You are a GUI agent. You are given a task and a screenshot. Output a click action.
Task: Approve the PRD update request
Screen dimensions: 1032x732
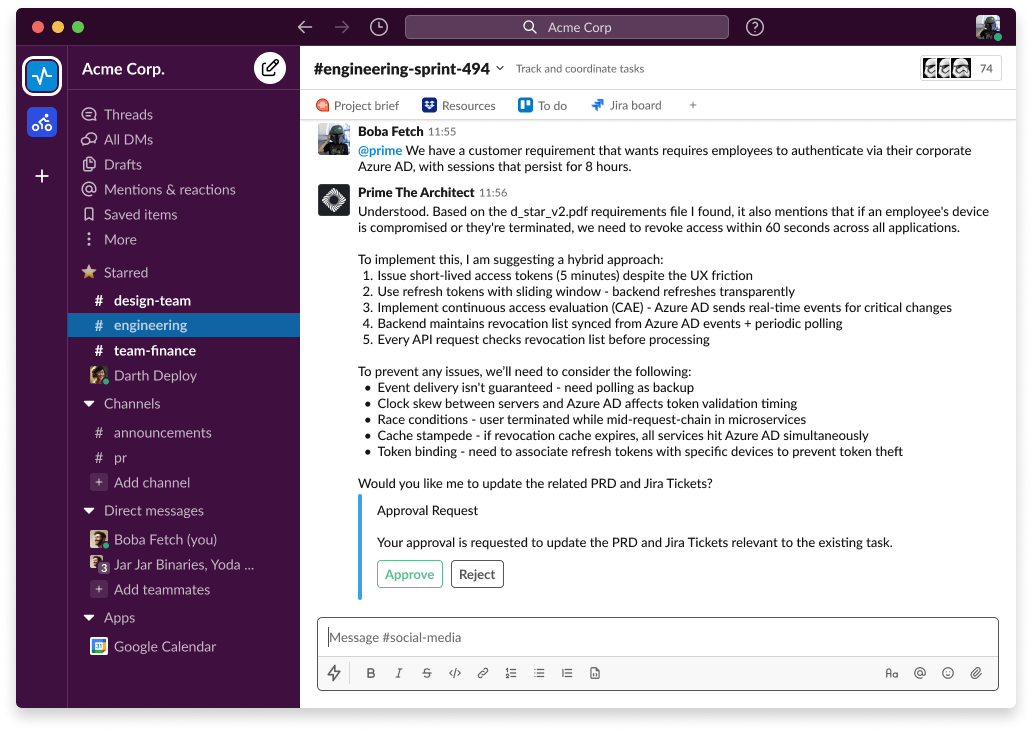[409, 574]
